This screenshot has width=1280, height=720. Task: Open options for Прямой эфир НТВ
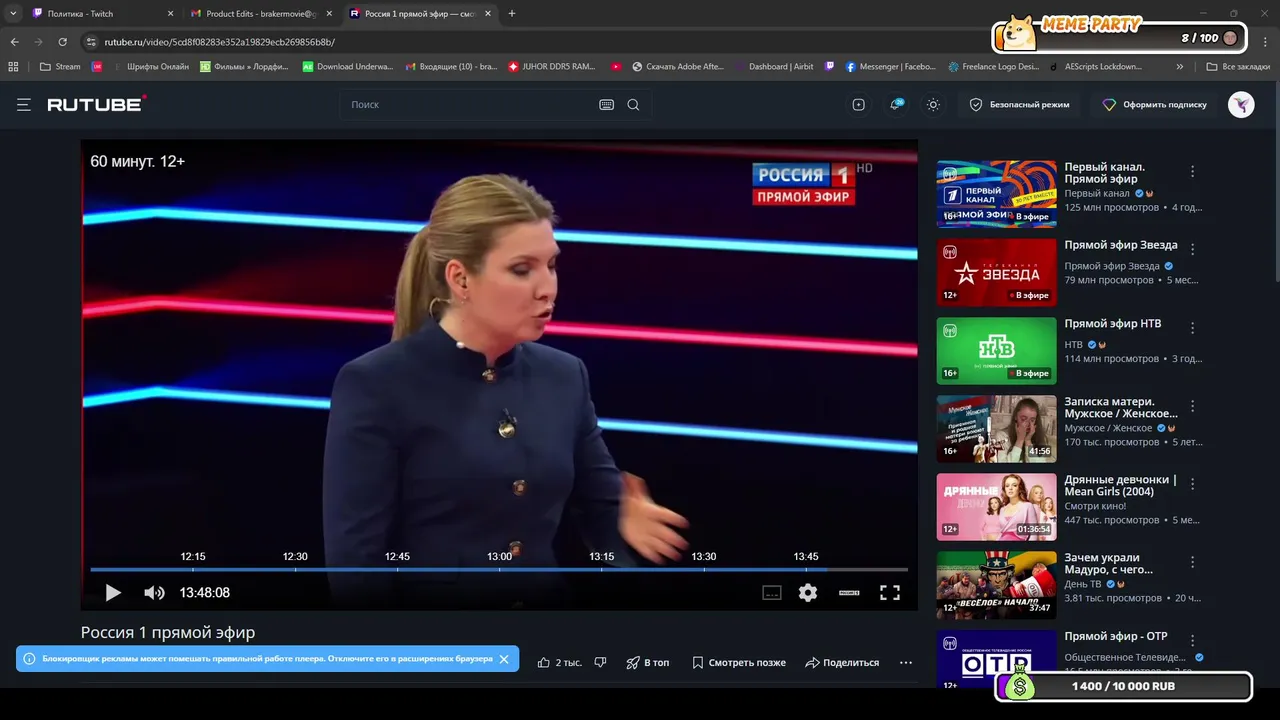pyautogui.click(x=1192, y=328)
